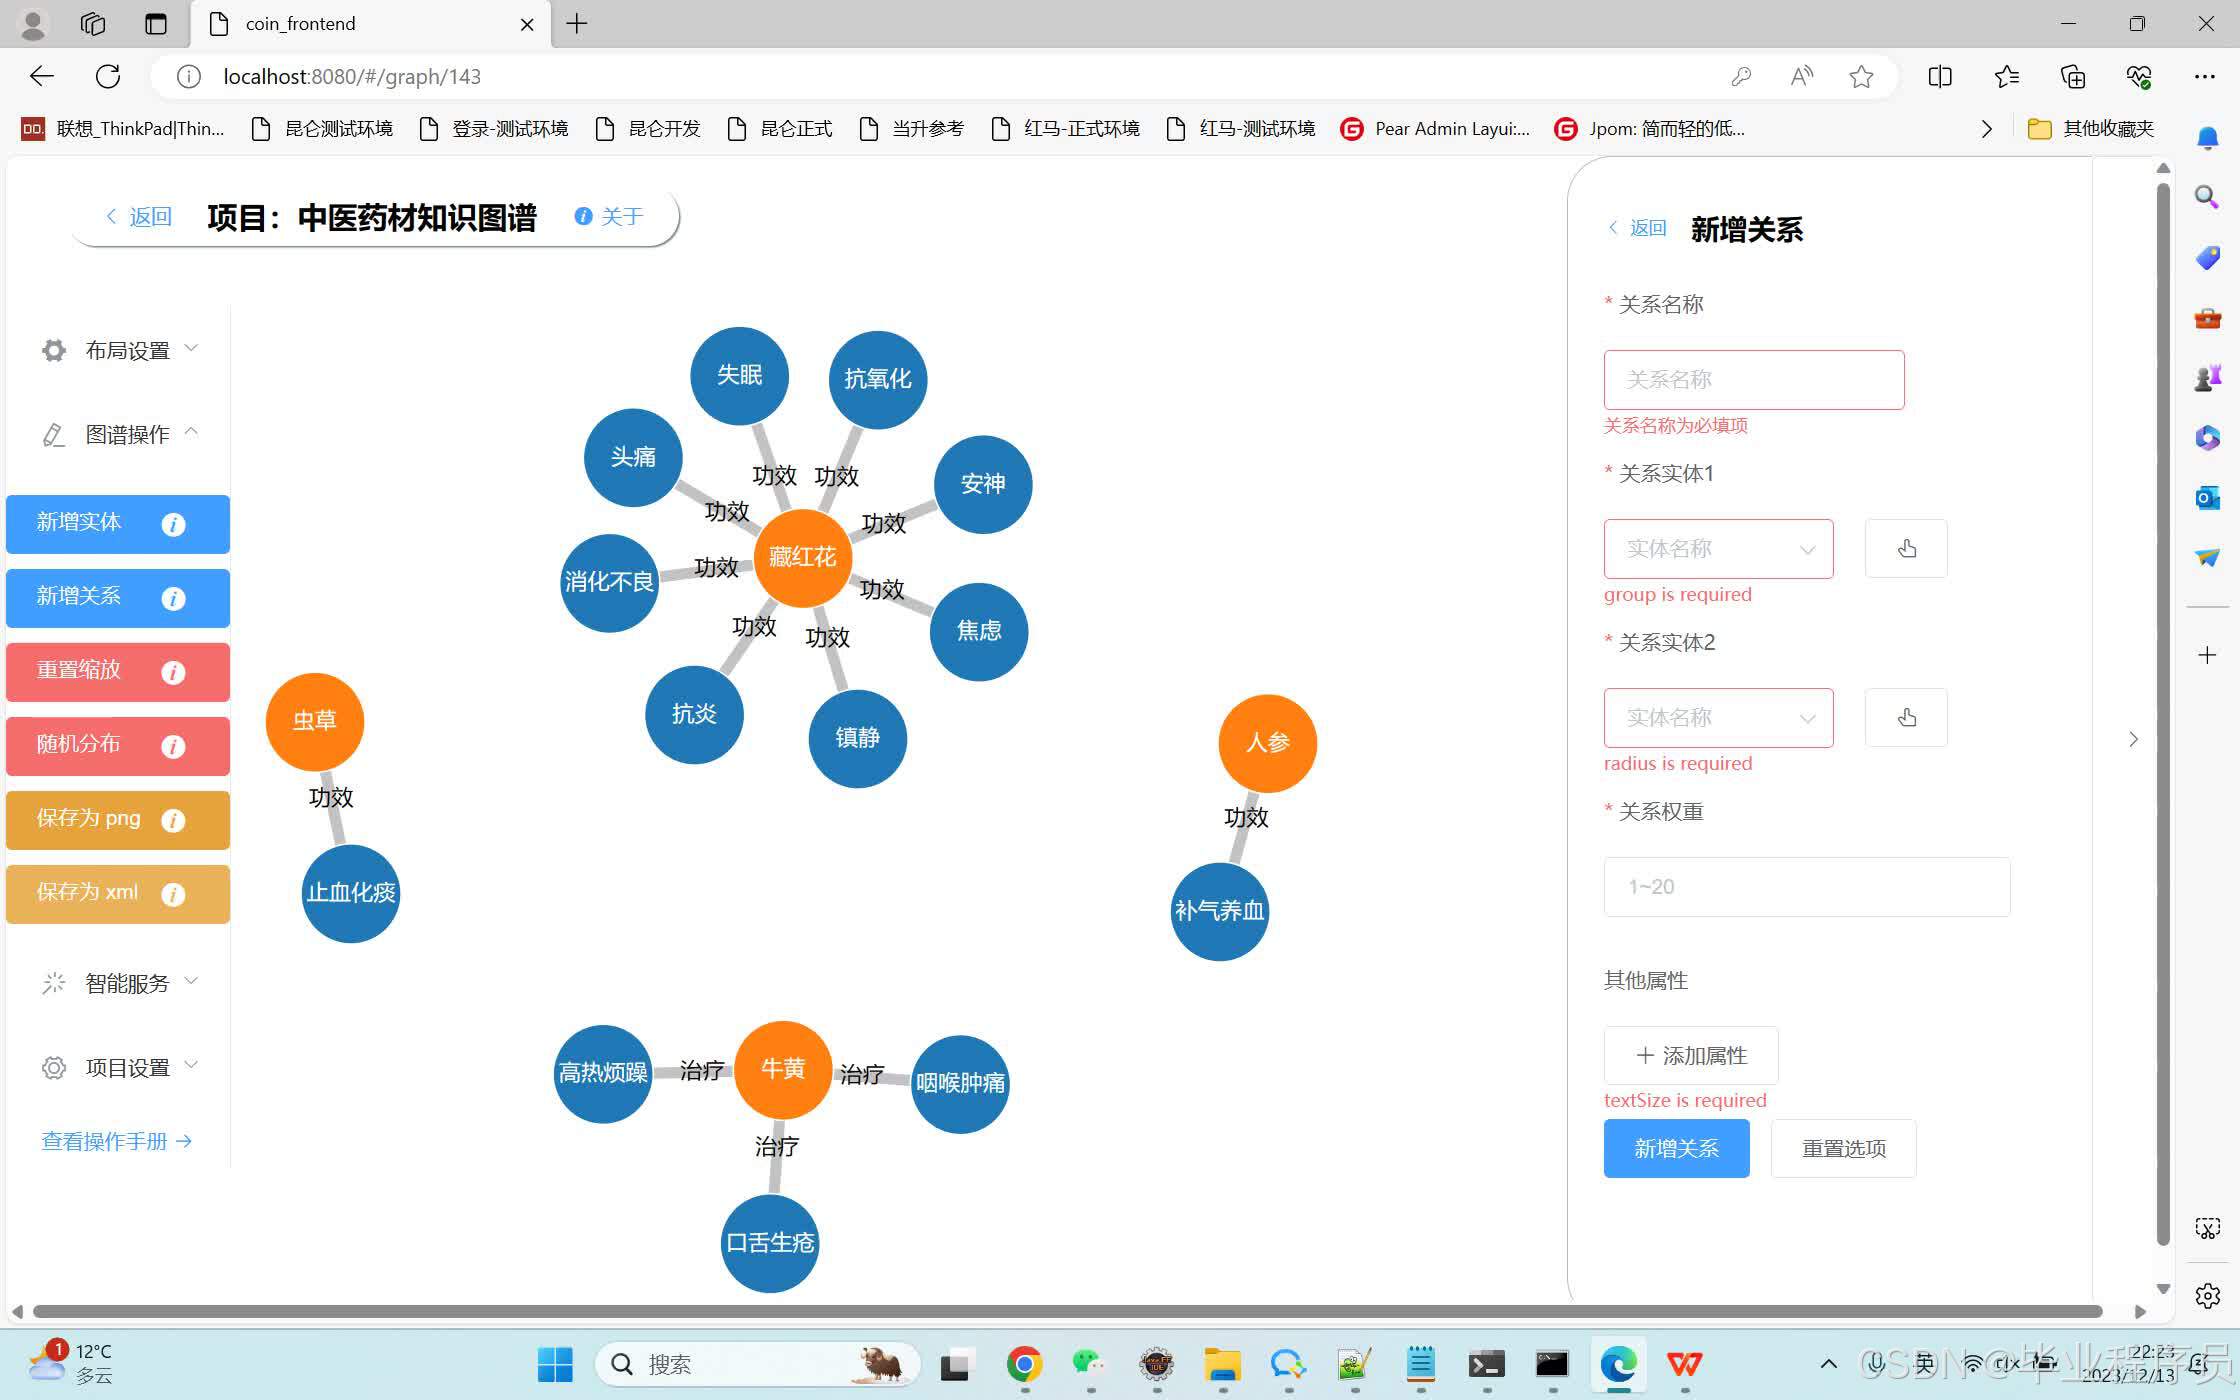This screenshot has width=2240, height=1400.
Task: Click the 关于 info icon in header
Action: point(584,216)
